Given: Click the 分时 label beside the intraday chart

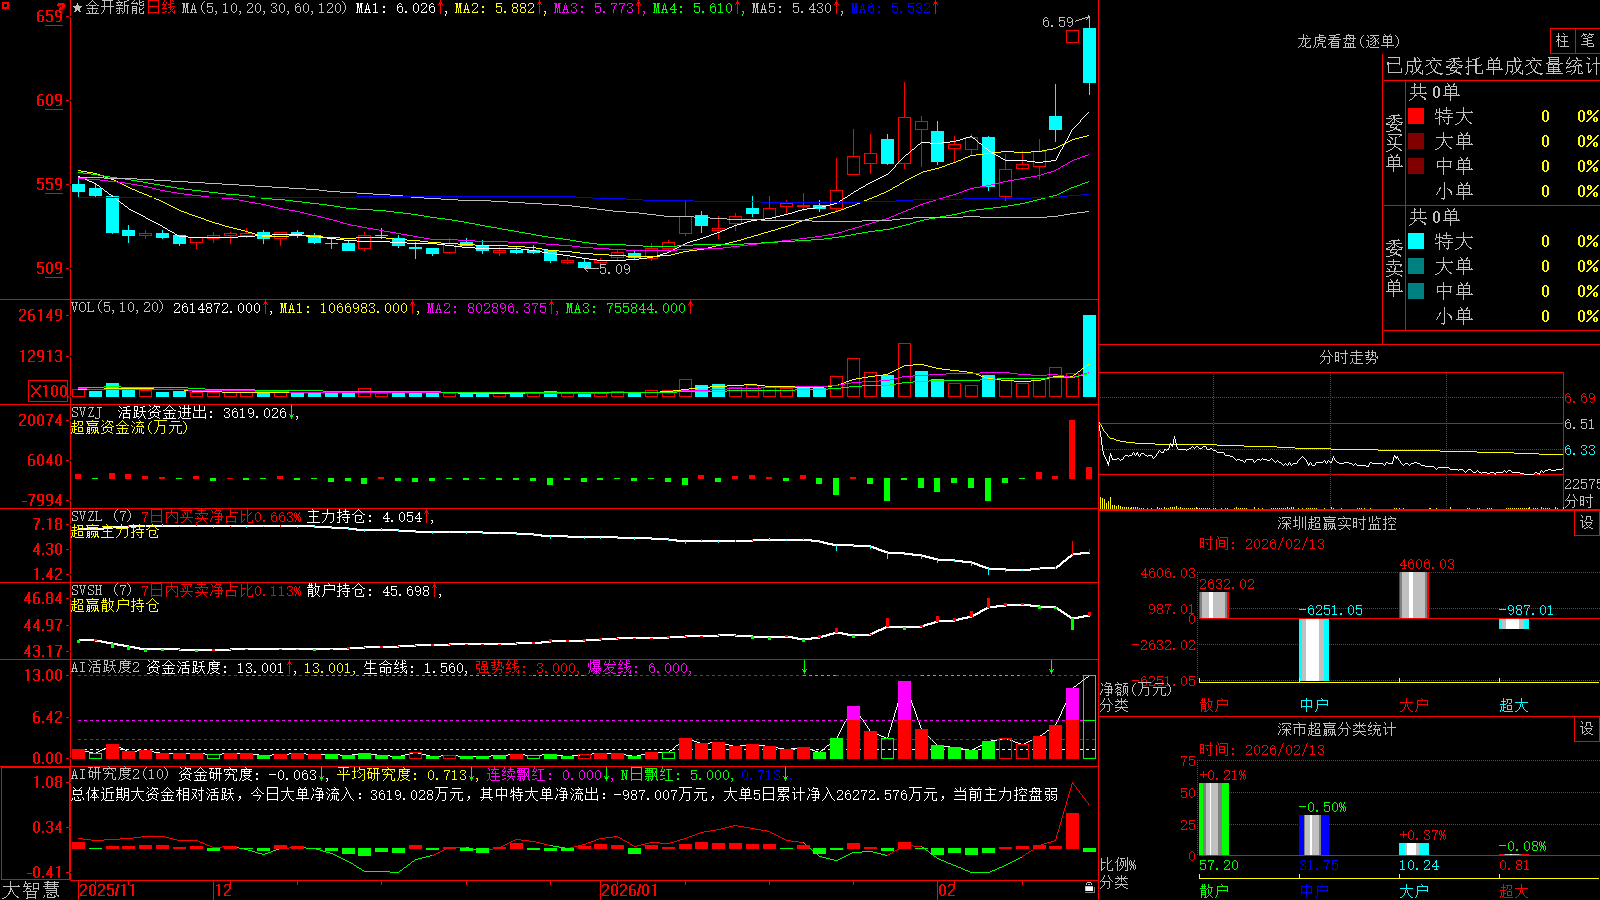Looking at the screenshot, I should tap(1579, 500).
